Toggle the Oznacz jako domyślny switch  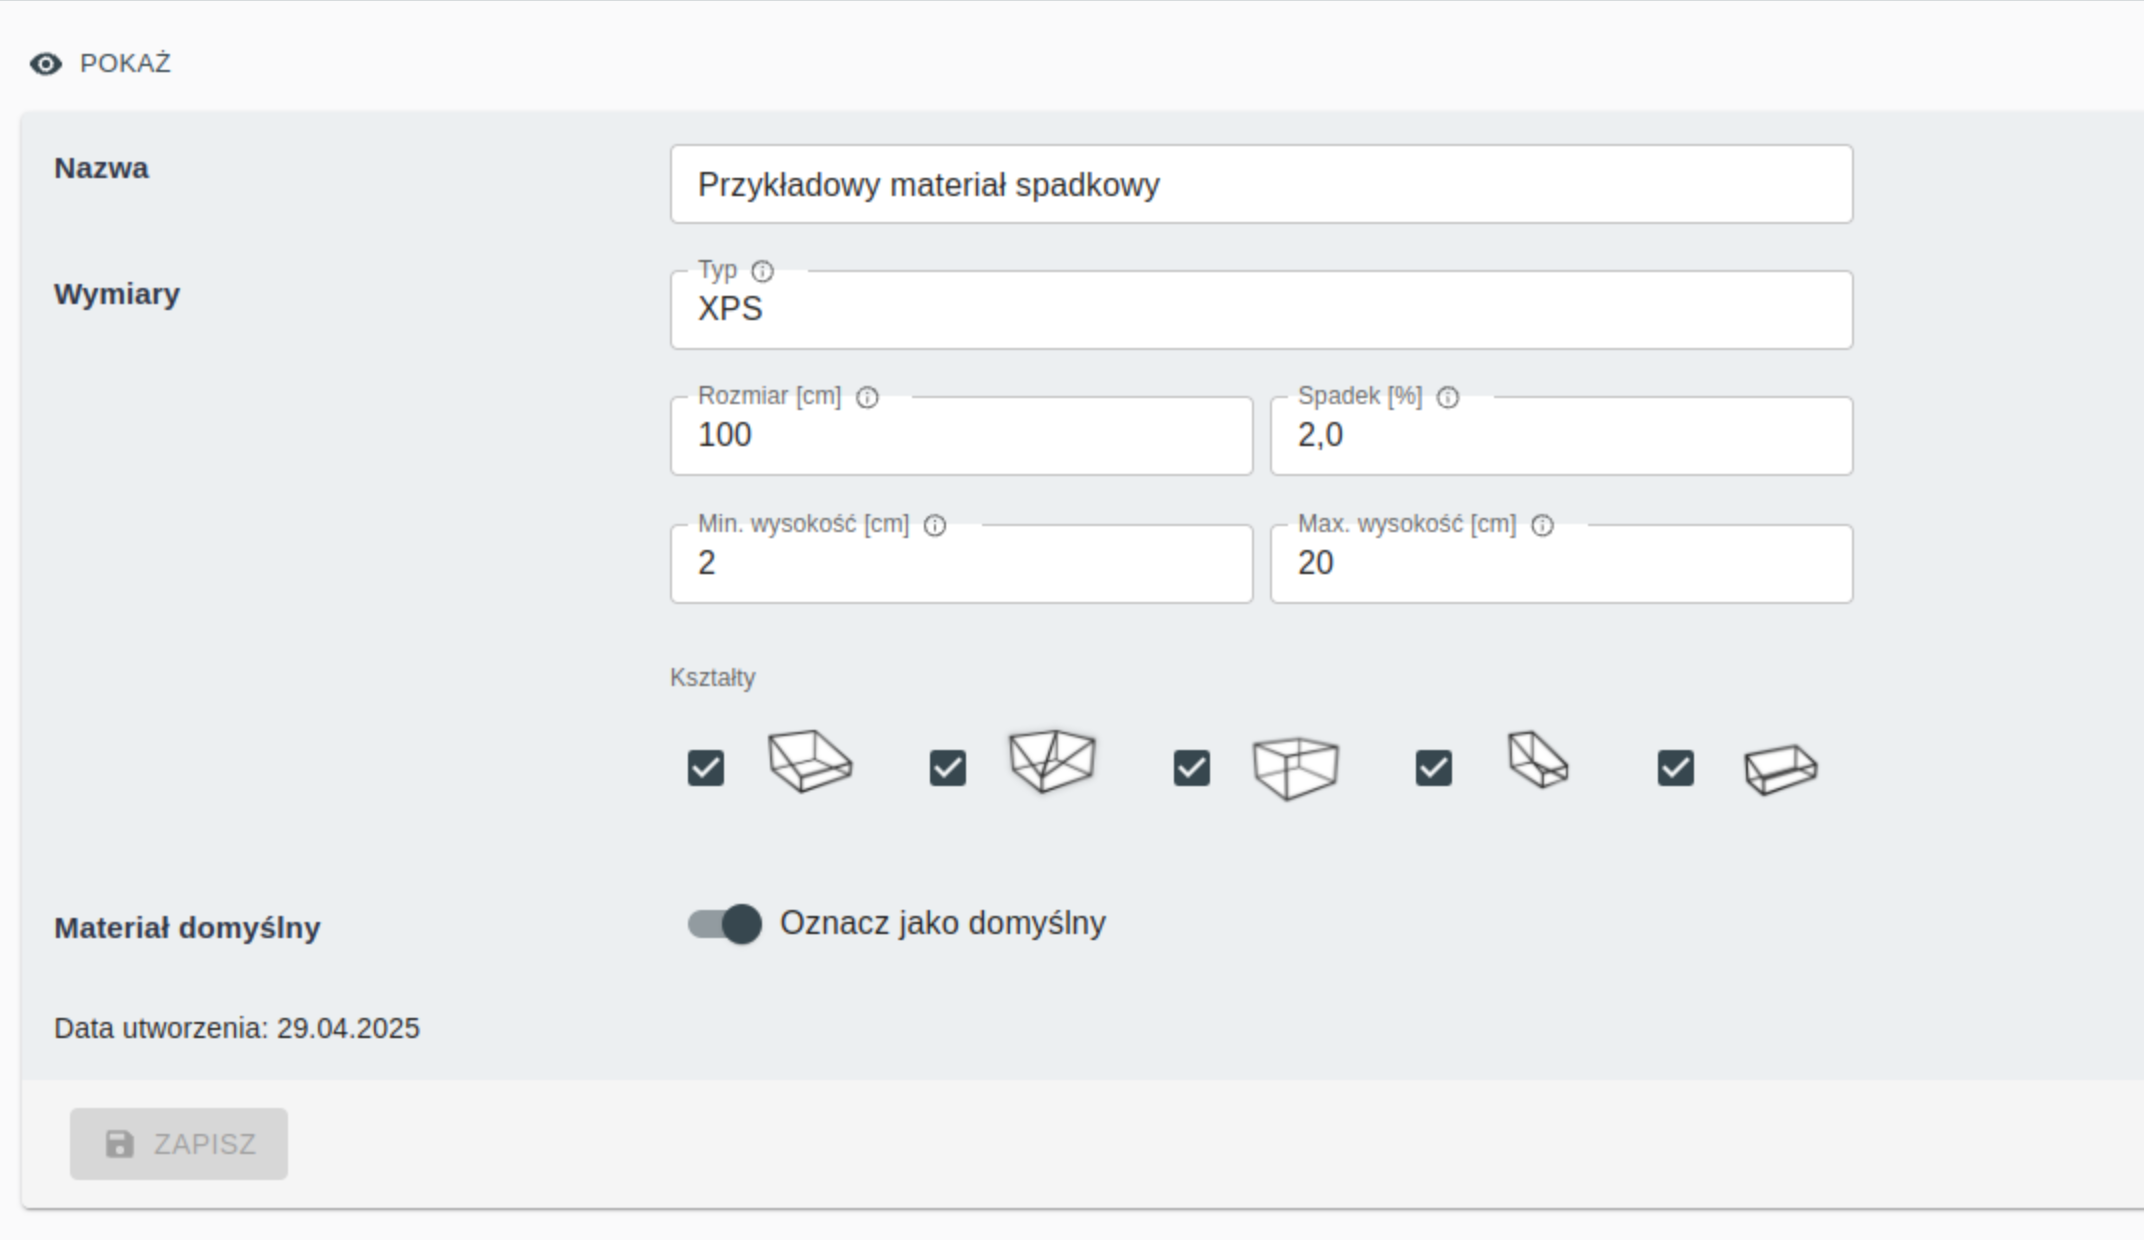coord(724,924)
